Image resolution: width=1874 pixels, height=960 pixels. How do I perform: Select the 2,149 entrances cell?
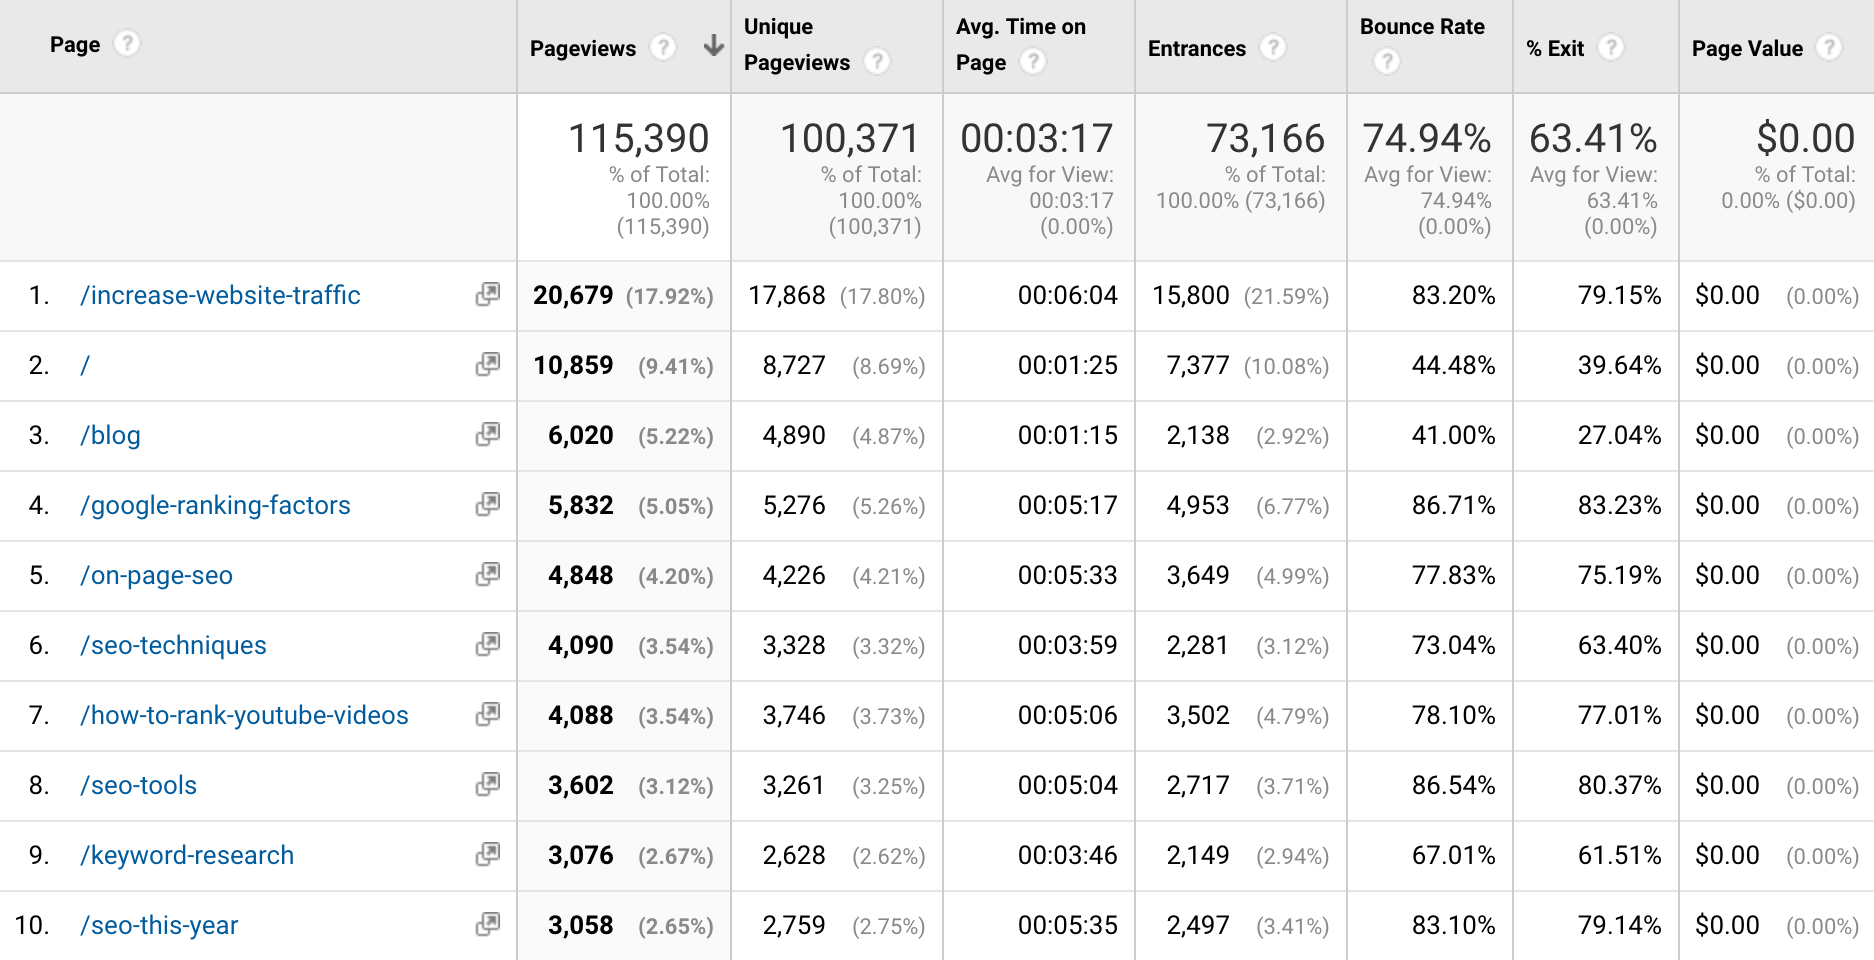(1198, 855)
